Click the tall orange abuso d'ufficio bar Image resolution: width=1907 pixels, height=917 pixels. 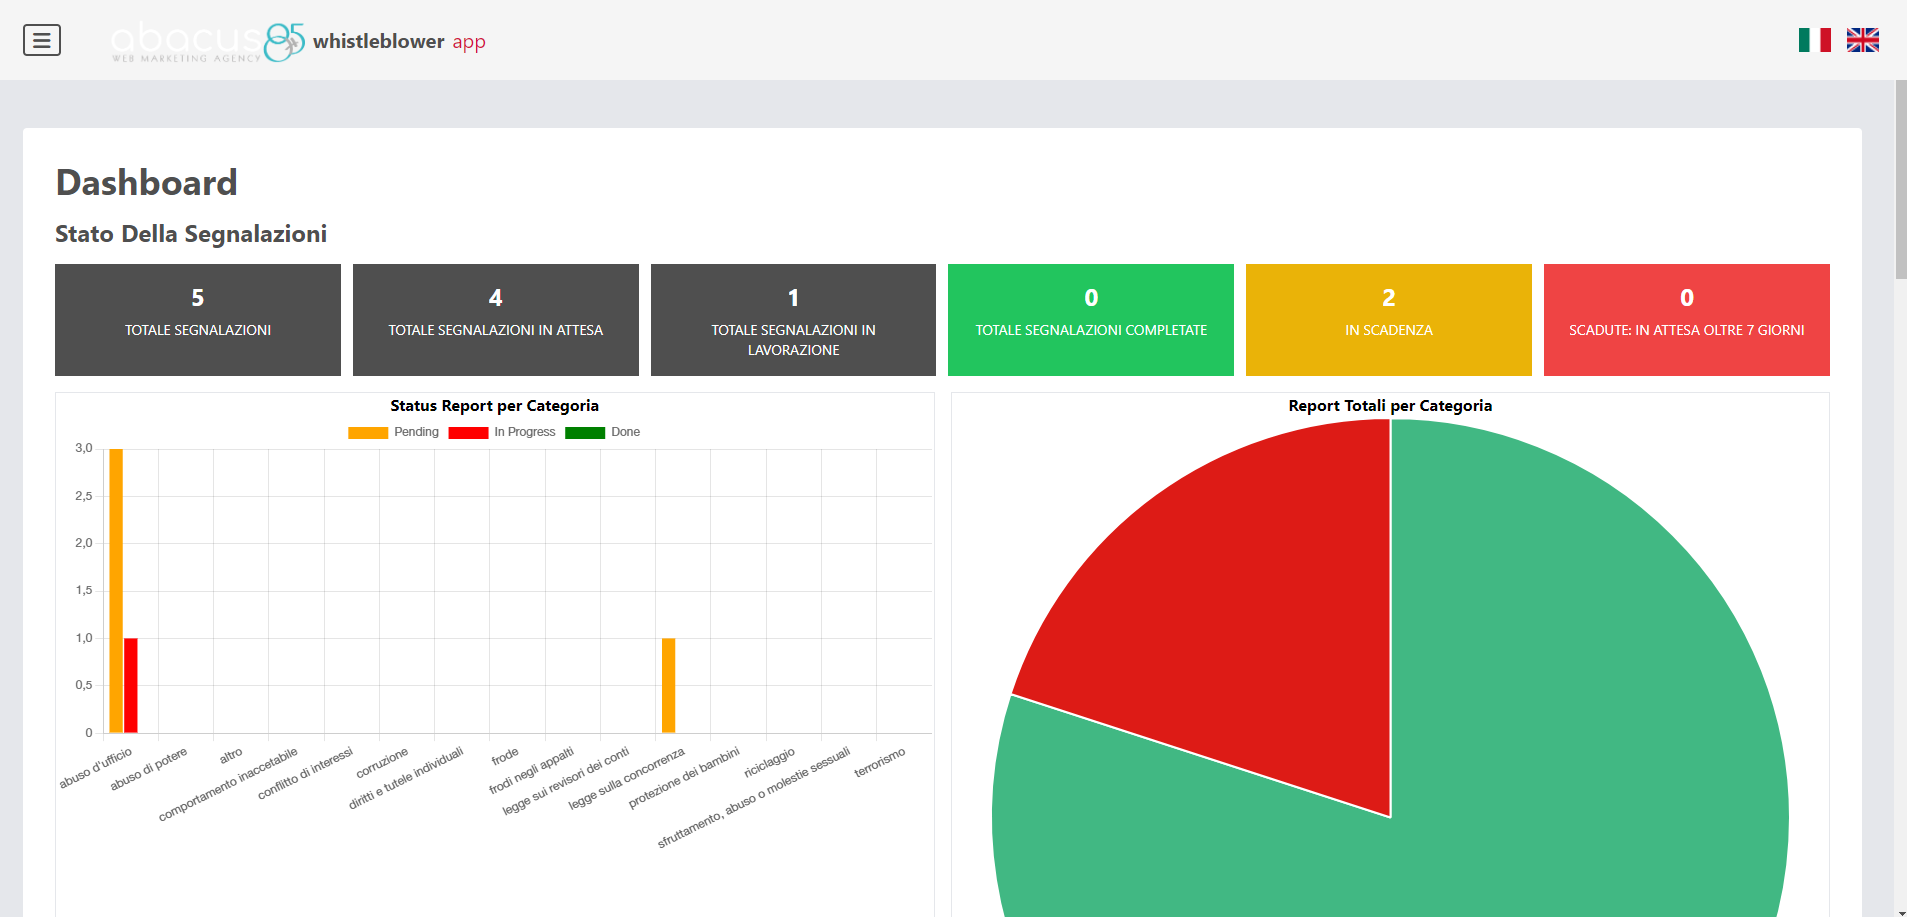pyautogui.click(x=116, y=590)
